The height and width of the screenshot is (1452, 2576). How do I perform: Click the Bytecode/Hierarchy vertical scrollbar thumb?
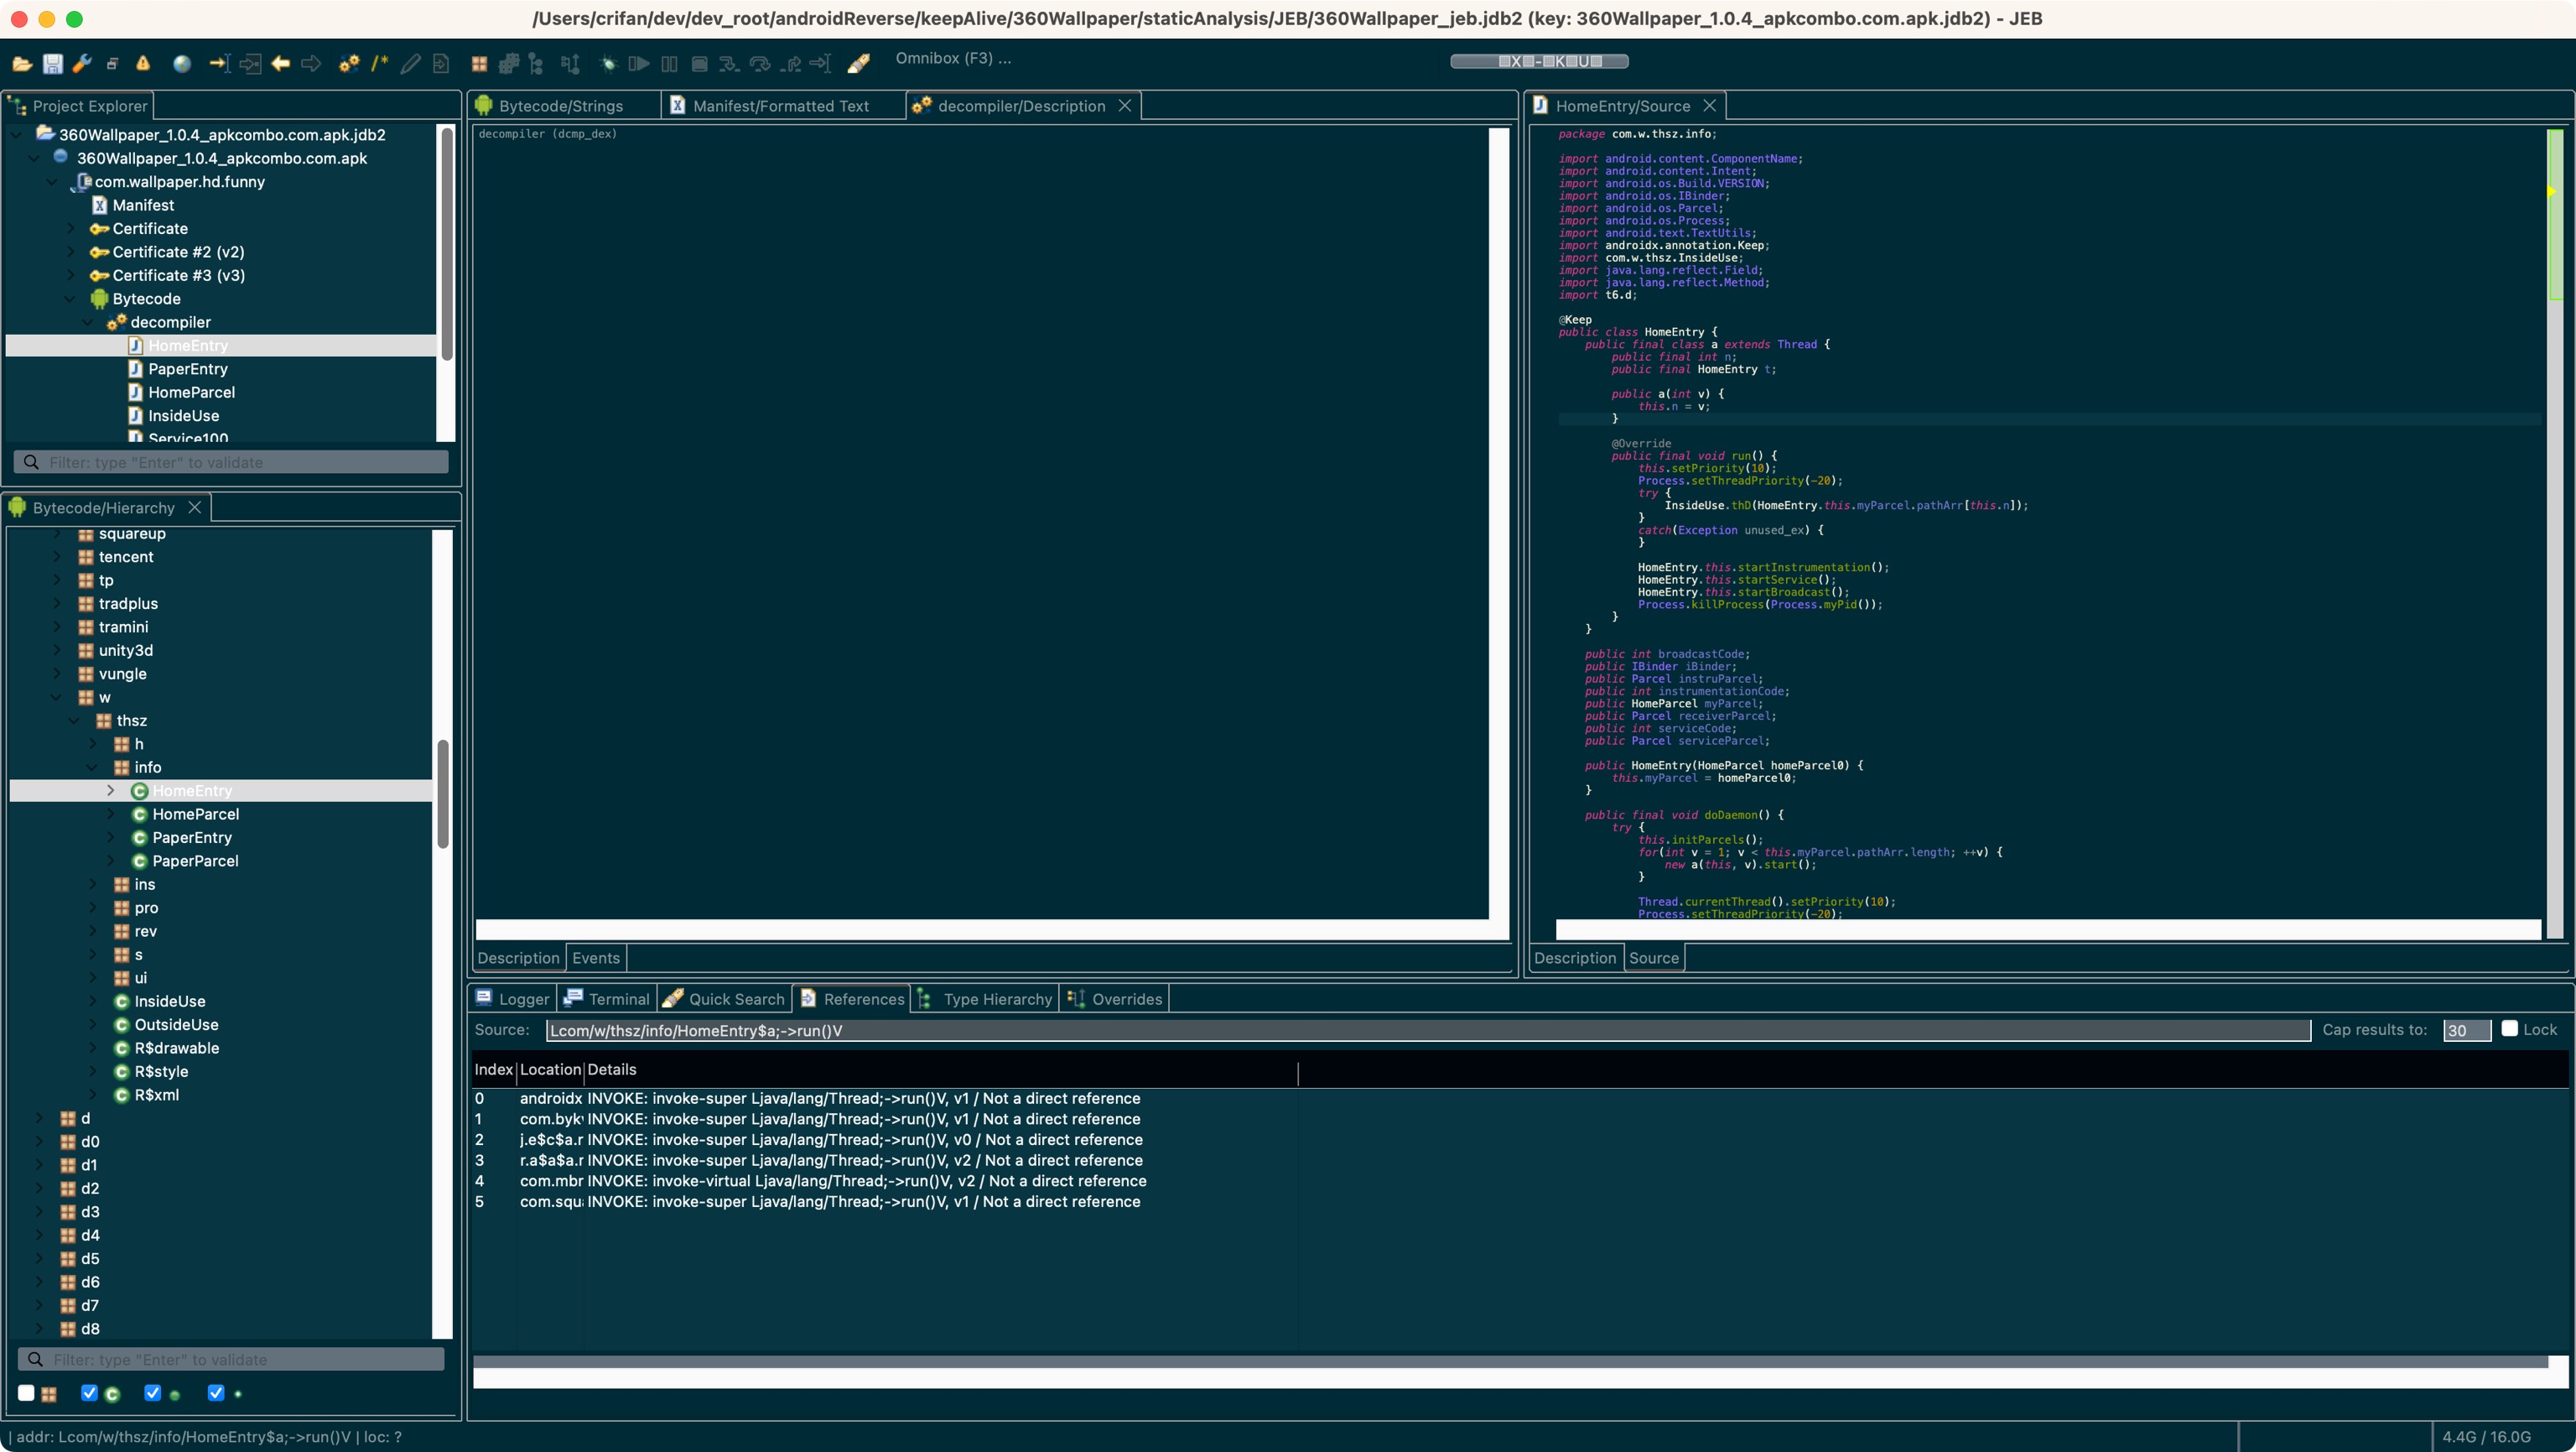point(442,794)
